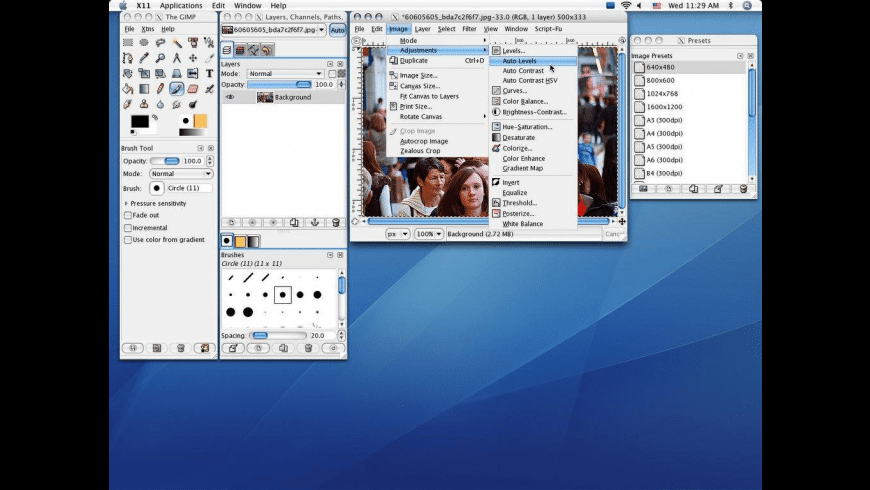The width and height of the screenshot is (870, 490).
Task: Select the Text tool in the toolbox
Action: 208,73
